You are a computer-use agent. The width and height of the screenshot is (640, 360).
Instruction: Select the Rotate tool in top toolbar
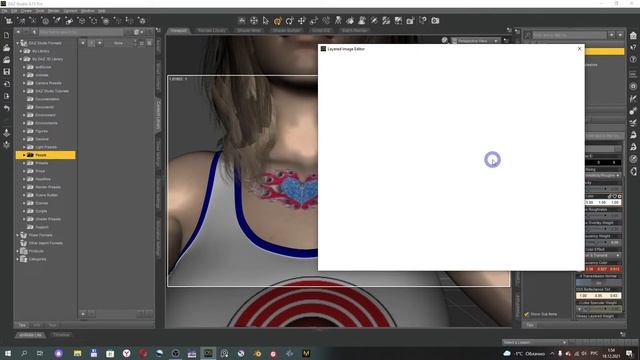pyautogui.click(x=289, y=20)
